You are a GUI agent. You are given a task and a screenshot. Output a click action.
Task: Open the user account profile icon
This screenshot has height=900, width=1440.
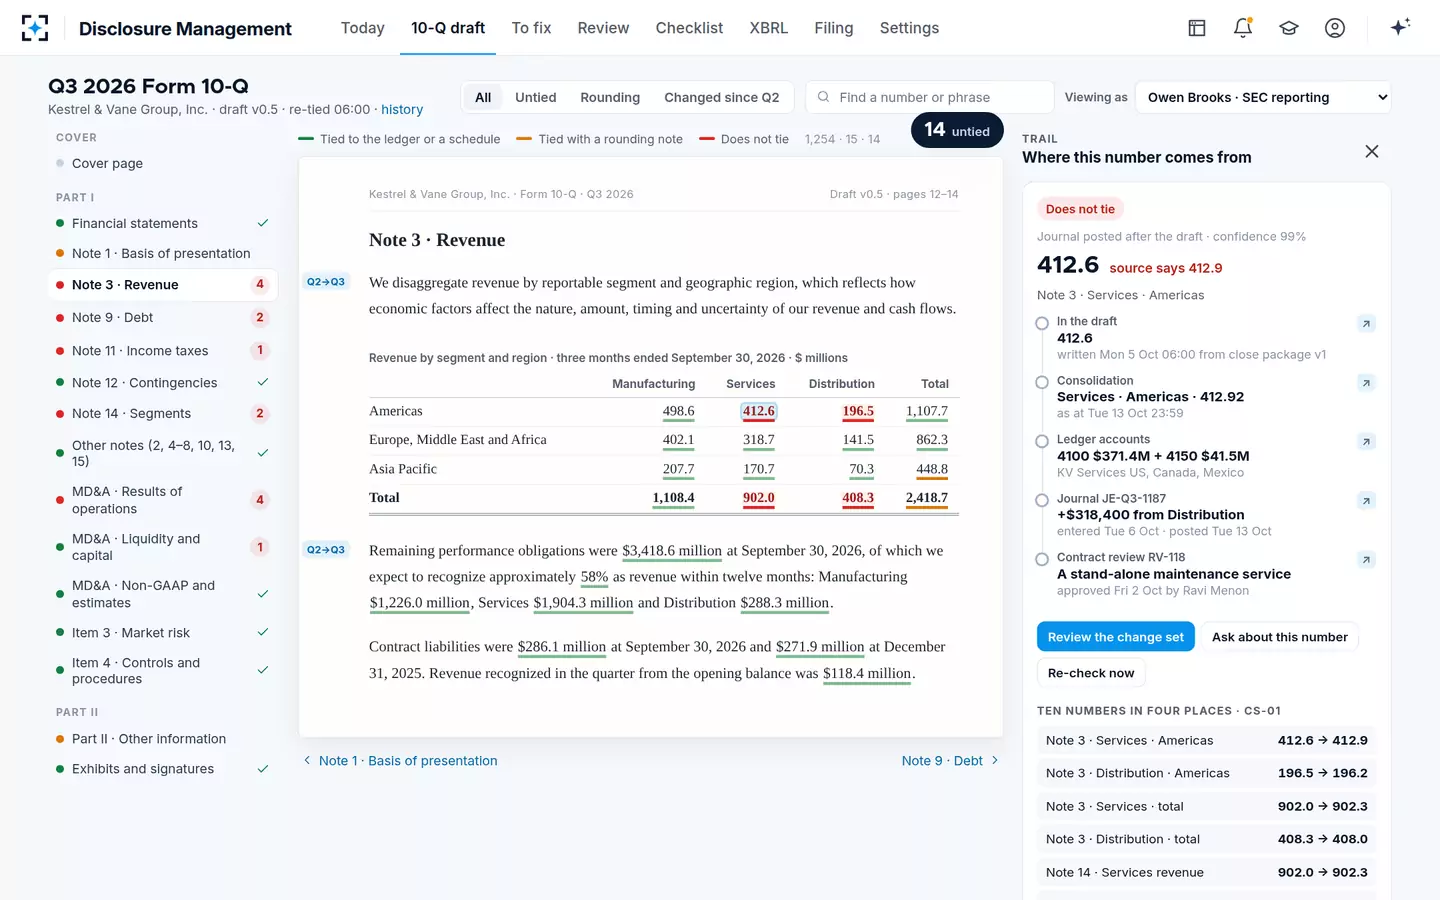click(x=1335, y=28)
